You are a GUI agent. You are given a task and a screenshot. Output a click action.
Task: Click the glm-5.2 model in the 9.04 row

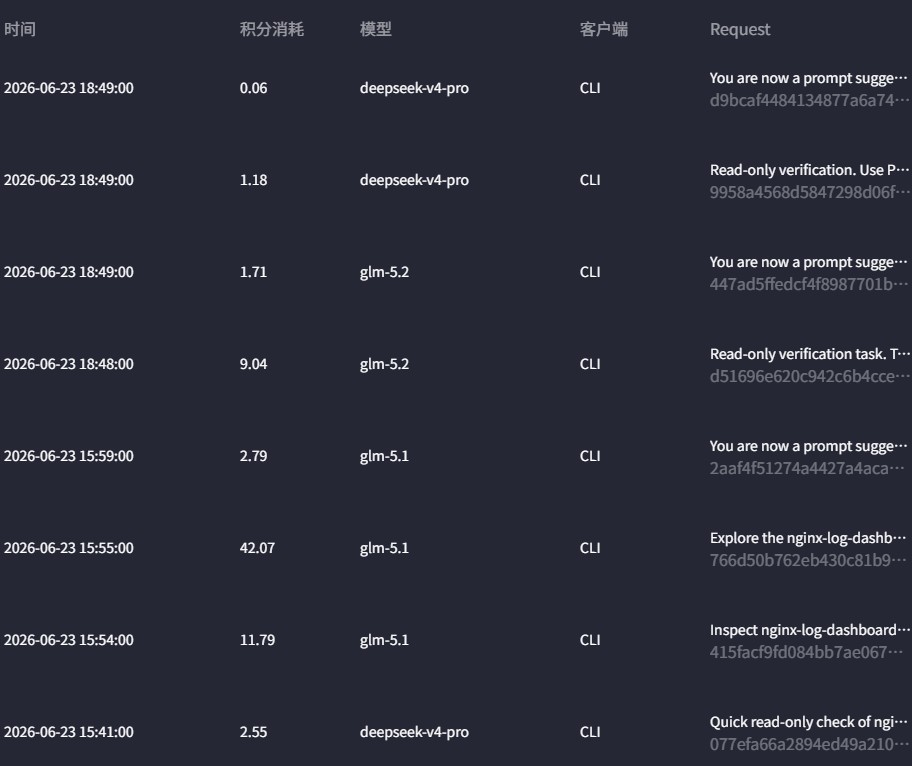(x=384, y=364)
